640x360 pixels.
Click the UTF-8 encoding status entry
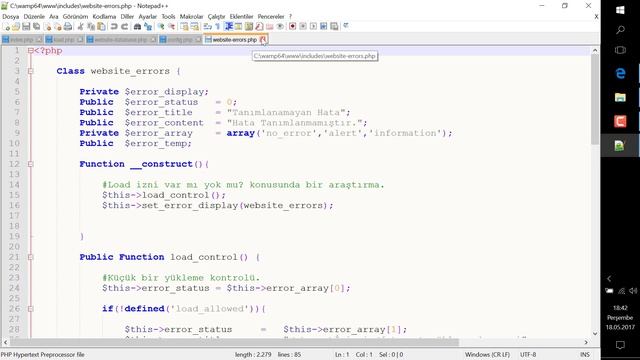coord(528,355)
